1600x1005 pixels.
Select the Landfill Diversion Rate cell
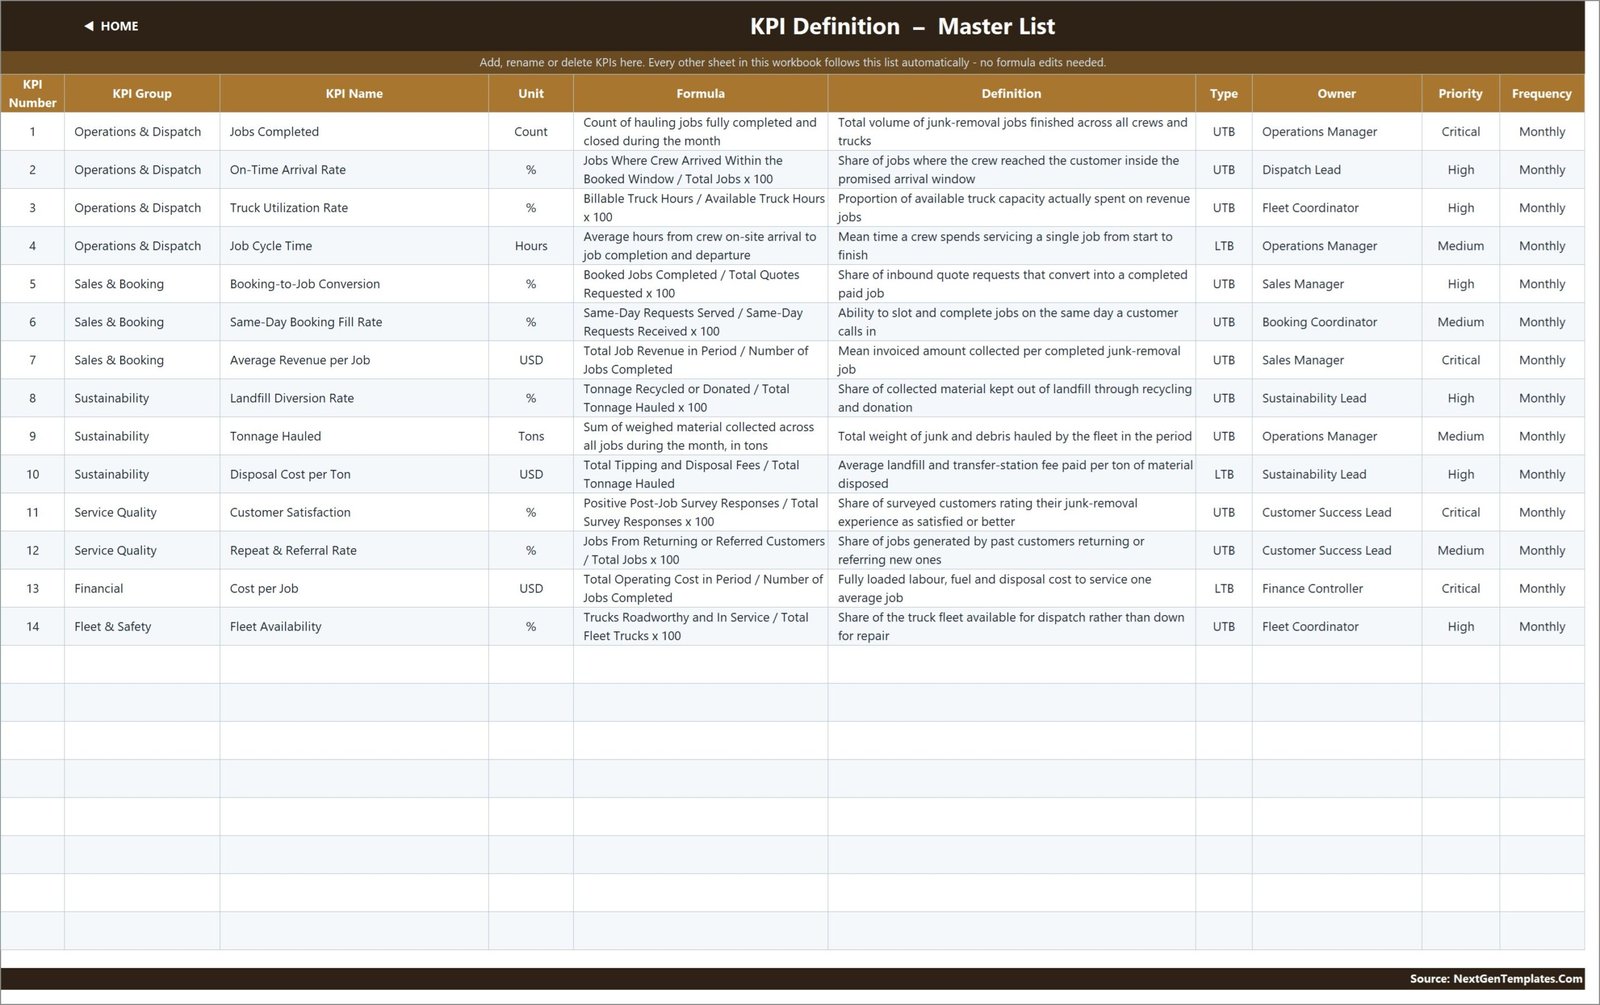click(x=354, y=398)
